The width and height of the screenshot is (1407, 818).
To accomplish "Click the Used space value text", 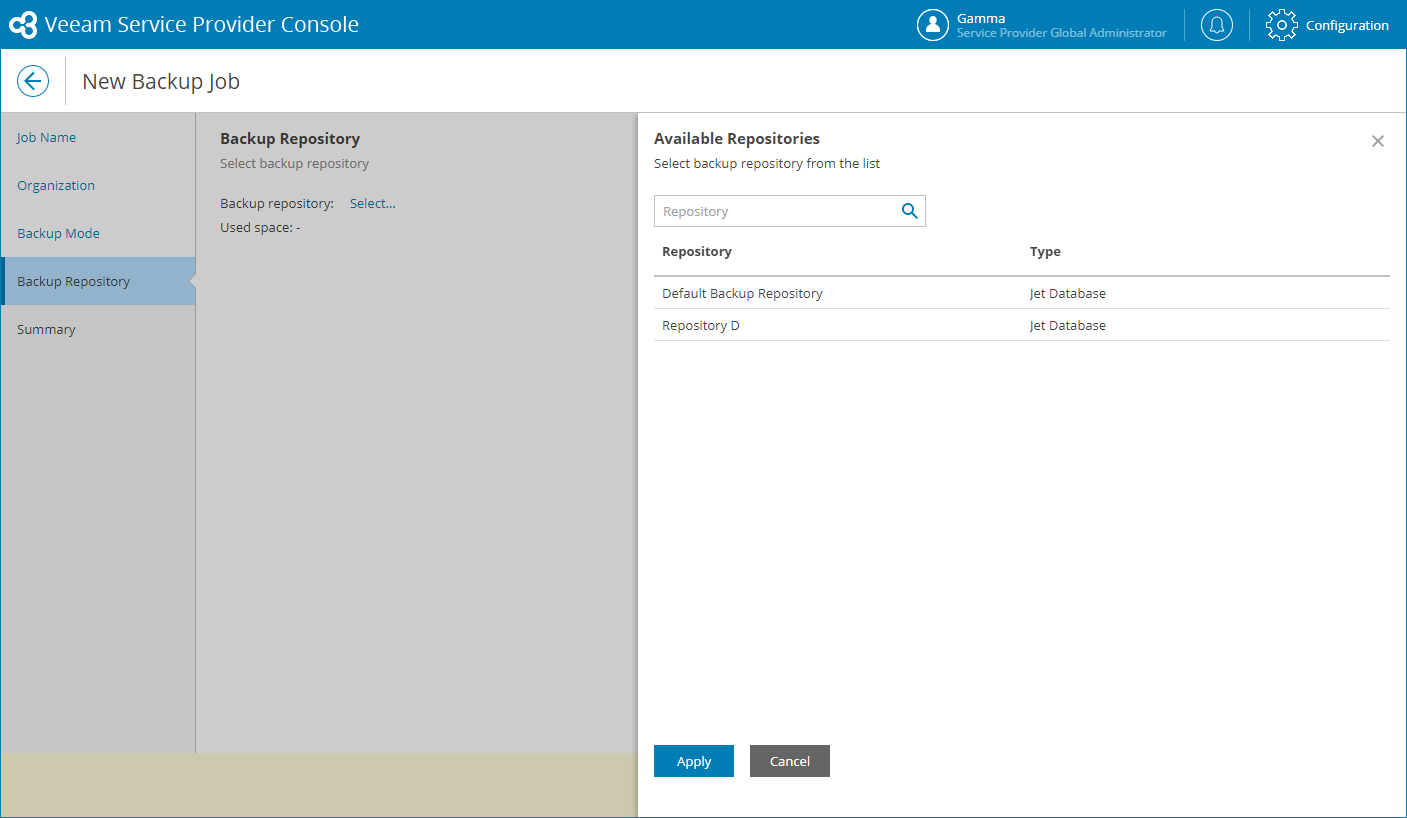I will pyautogui.click(x=298, y=227).
